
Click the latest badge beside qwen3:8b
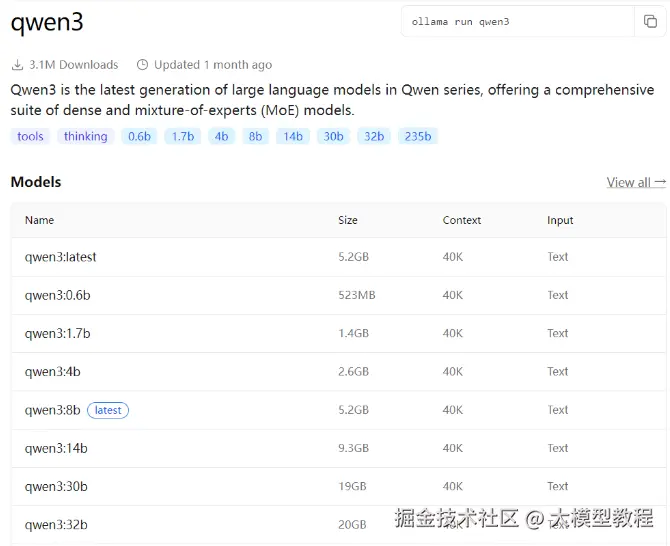108,410
